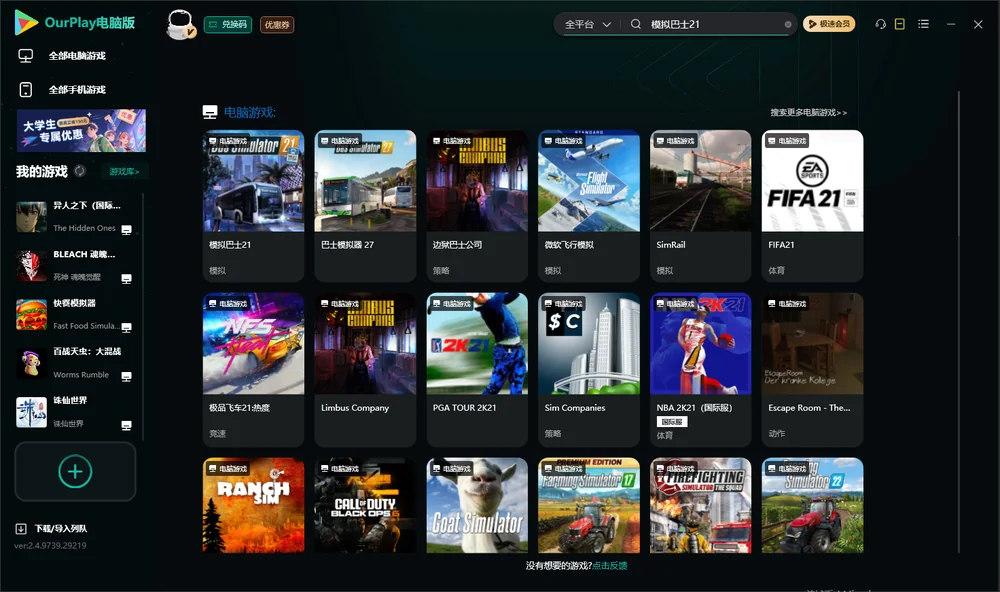The image size is (1000, 592).
Task: Click the phone icon beside 全部手机游戏
Action: click(x=26, y=90)
